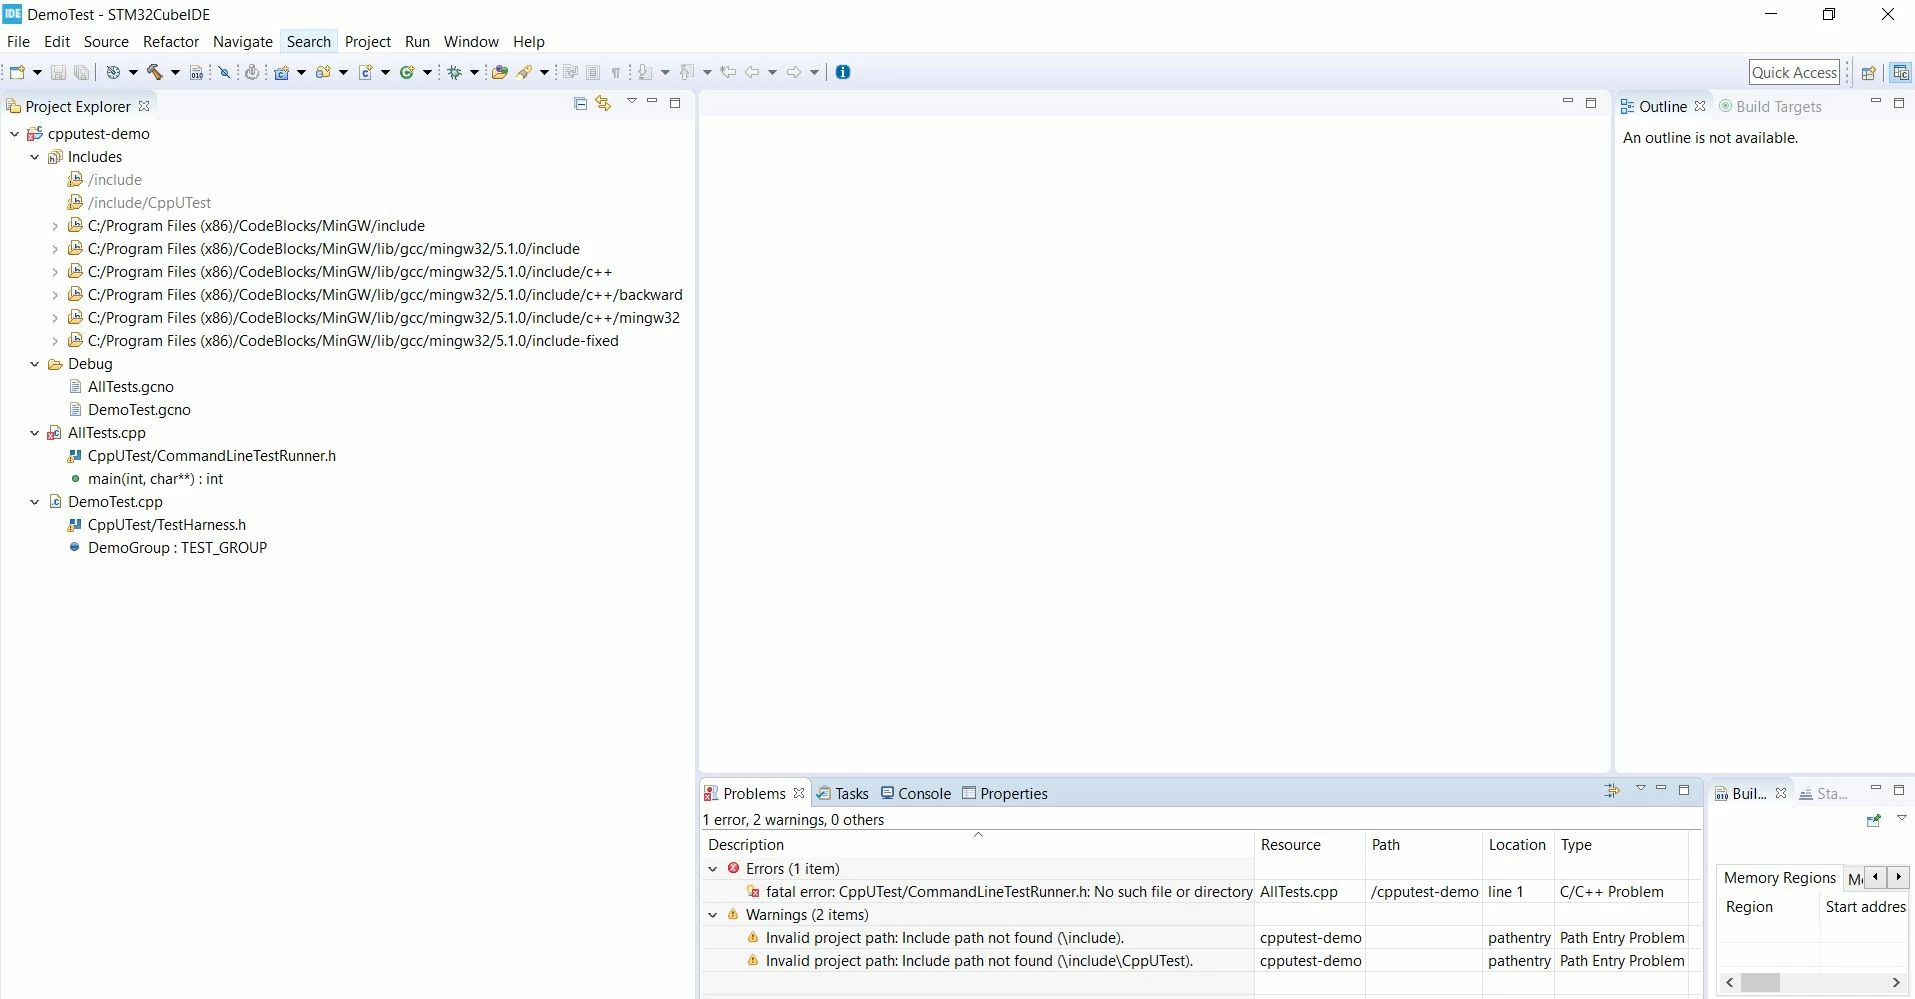Toggle the Show Whitespace Characters pilcrow icon

(616, 72)
